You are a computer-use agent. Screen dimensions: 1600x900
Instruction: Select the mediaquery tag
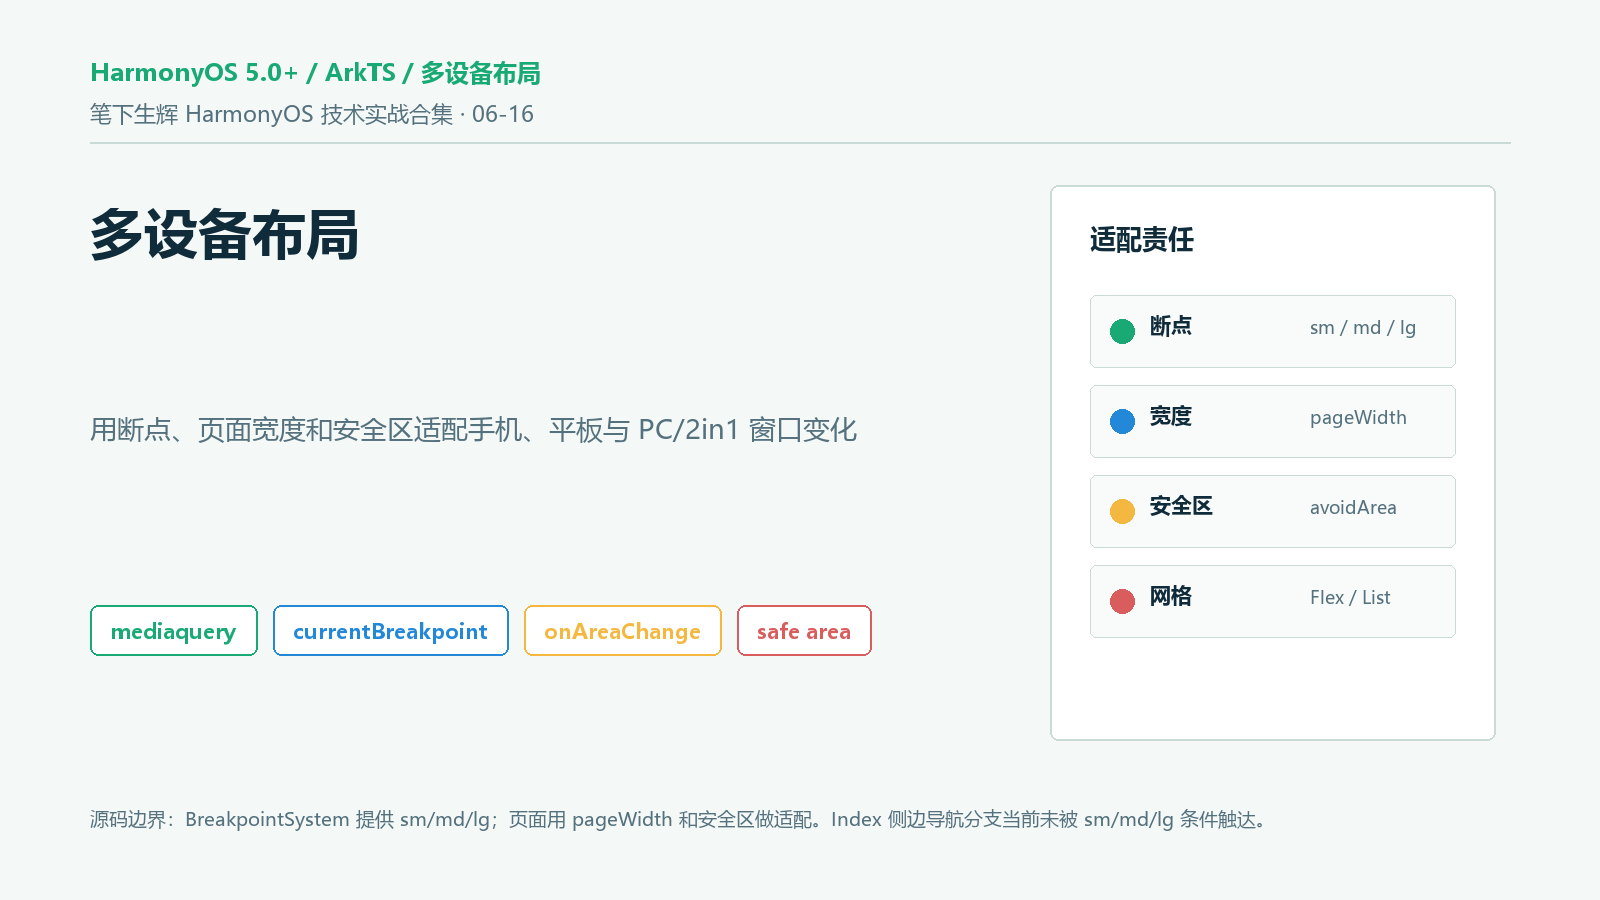click(x=174, y=631)
